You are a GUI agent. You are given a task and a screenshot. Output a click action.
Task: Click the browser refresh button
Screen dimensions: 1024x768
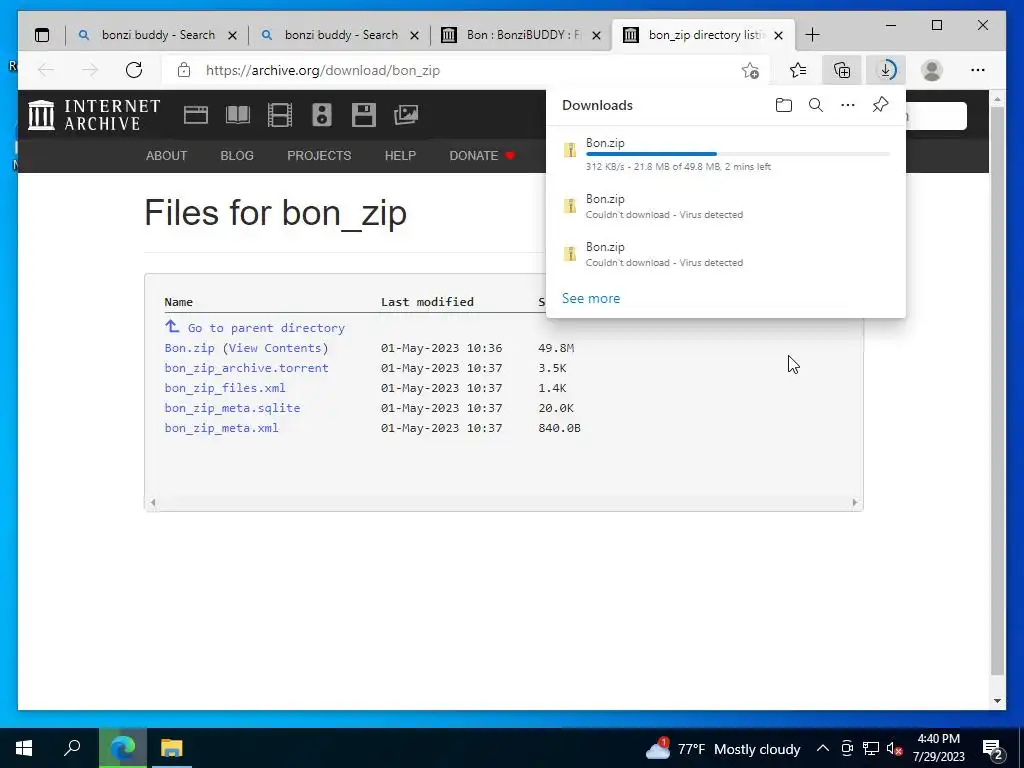tap(134, 70)
